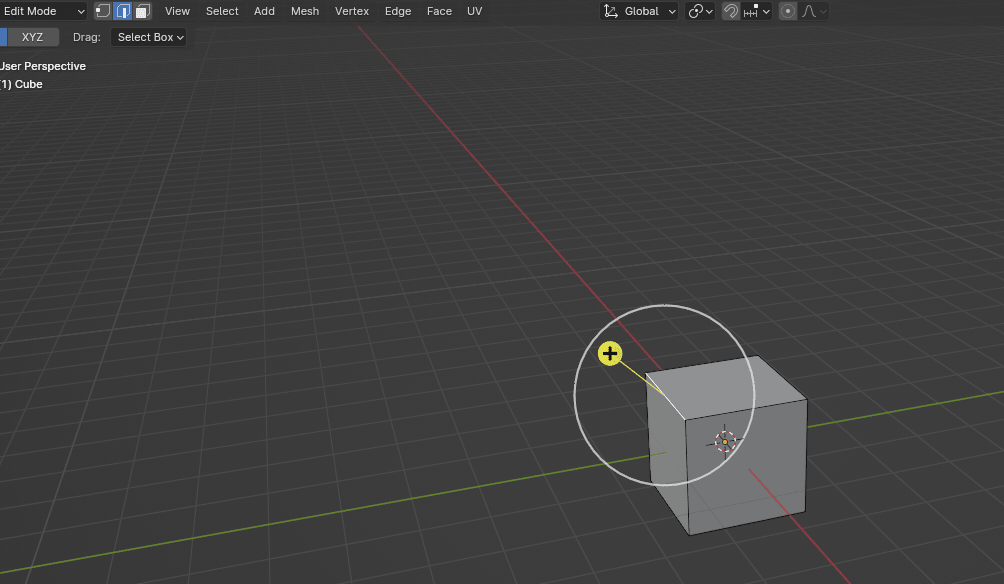Open the proportional editing falloff menu
1004x584 pixels.
click(x=814, y=11)
